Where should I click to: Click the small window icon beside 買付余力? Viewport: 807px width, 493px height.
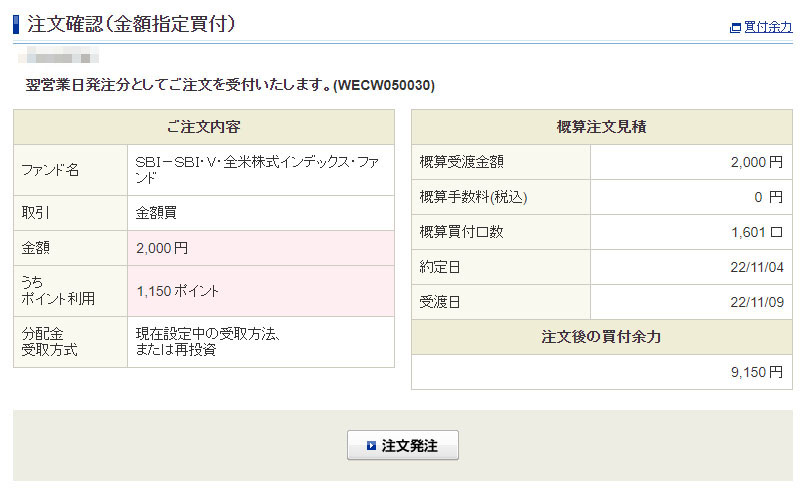pos(736,28)
